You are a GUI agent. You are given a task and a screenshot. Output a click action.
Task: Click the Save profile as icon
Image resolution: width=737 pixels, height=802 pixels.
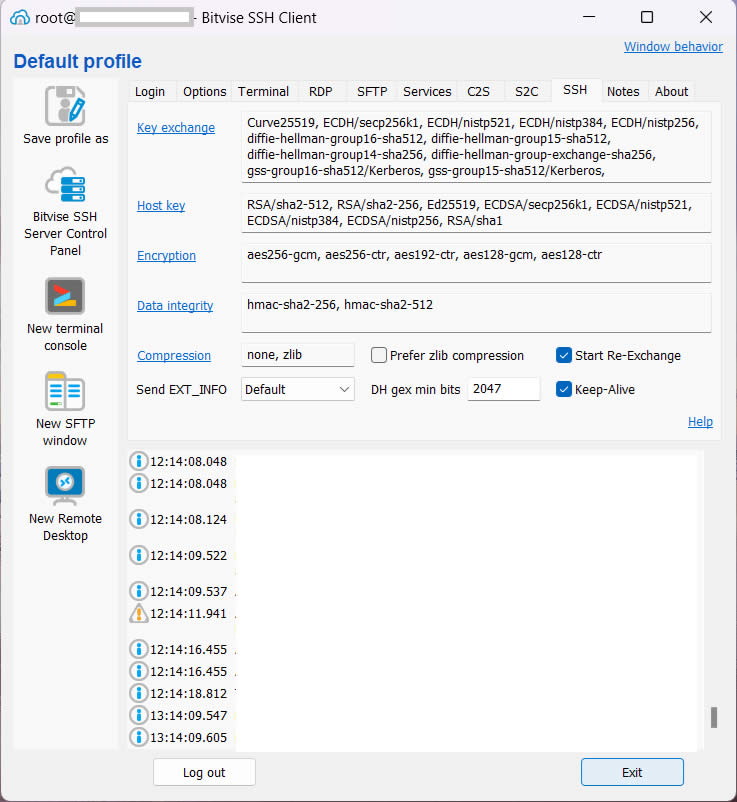[x=65, y=106]
